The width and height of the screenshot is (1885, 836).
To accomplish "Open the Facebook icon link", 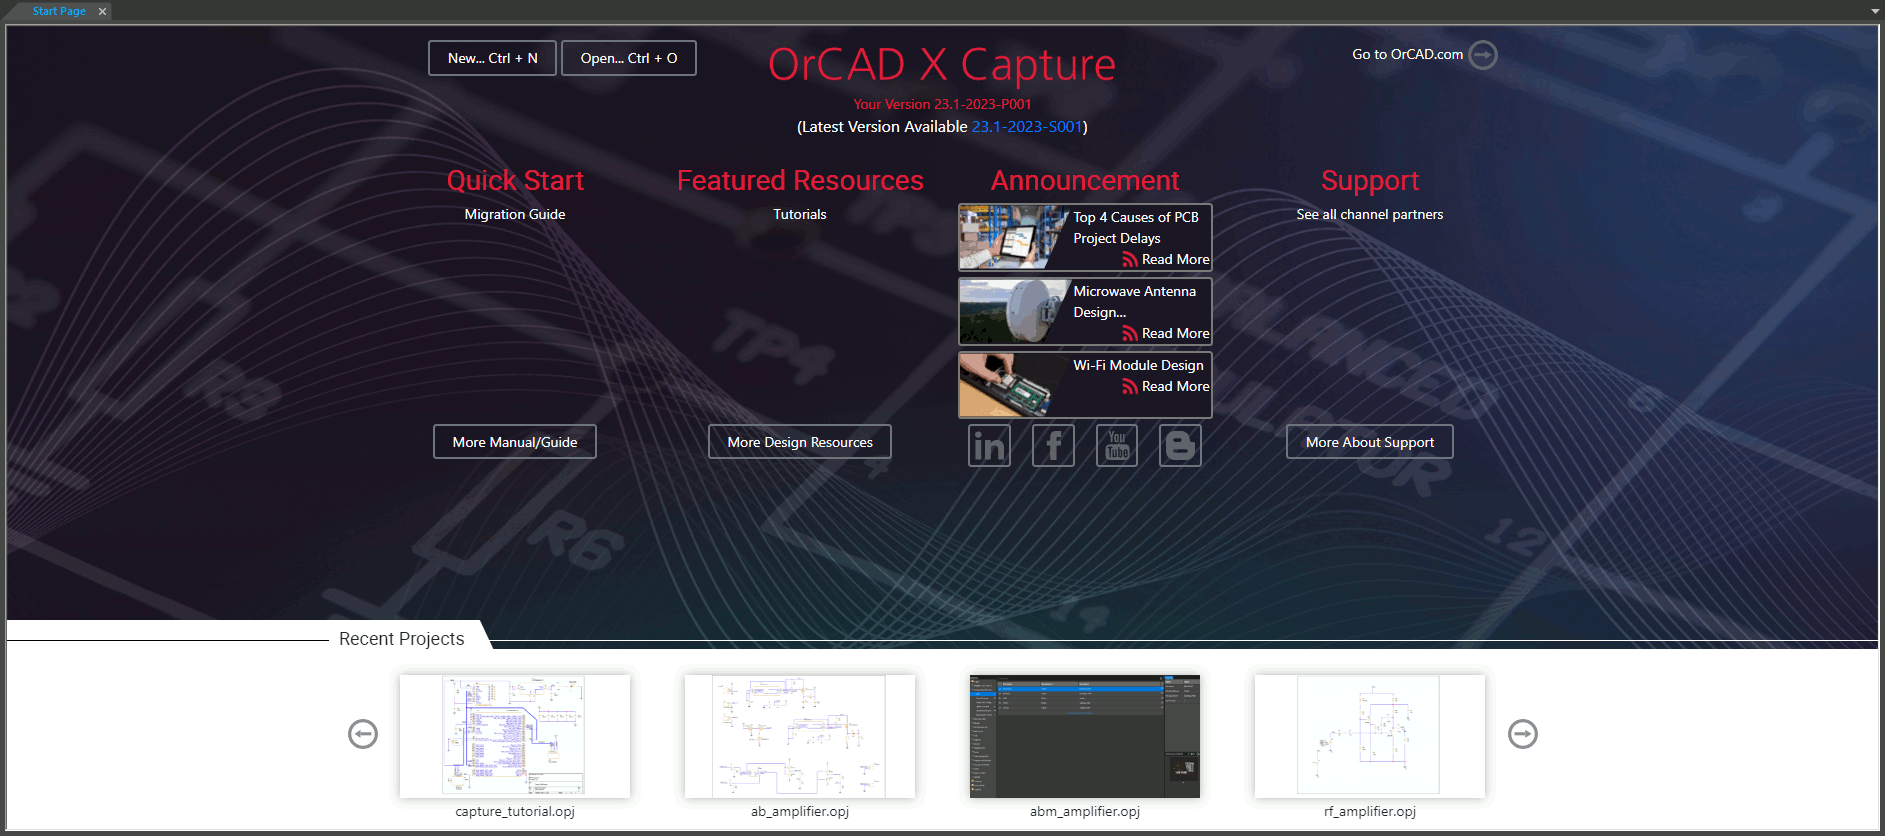I will pyautogui.click(x=1053, y=446).
